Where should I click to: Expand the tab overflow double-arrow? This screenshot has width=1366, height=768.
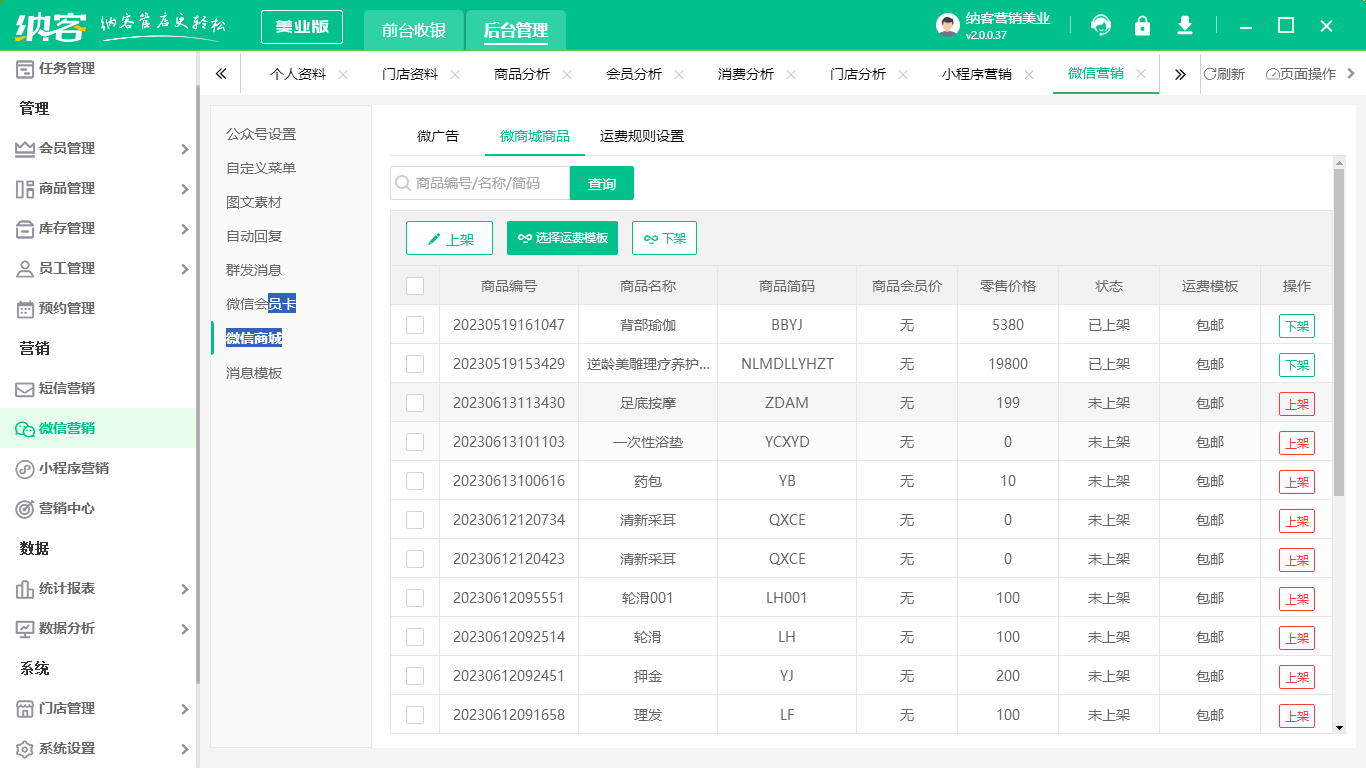coord(1180,74)
